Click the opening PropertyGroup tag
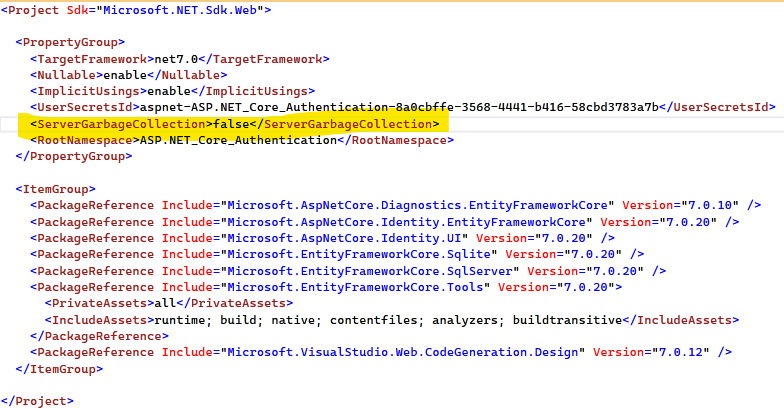784x409 pixels. click(70, 42)
